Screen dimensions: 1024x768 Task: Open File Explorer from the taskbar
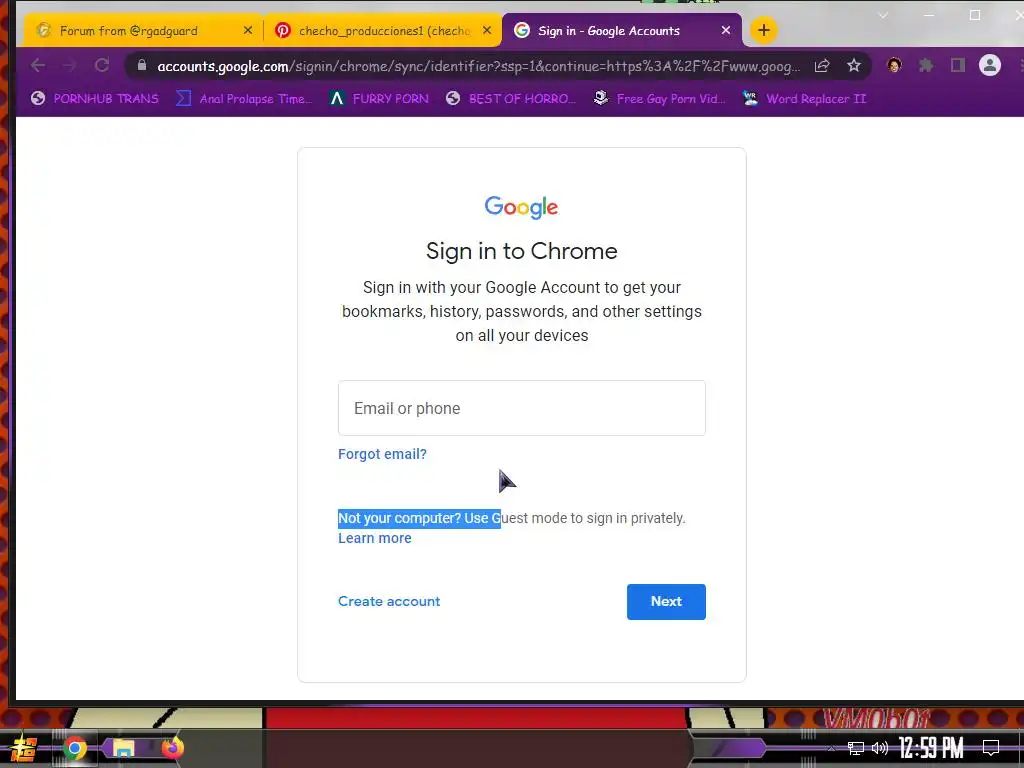click(x=123, y=748)
